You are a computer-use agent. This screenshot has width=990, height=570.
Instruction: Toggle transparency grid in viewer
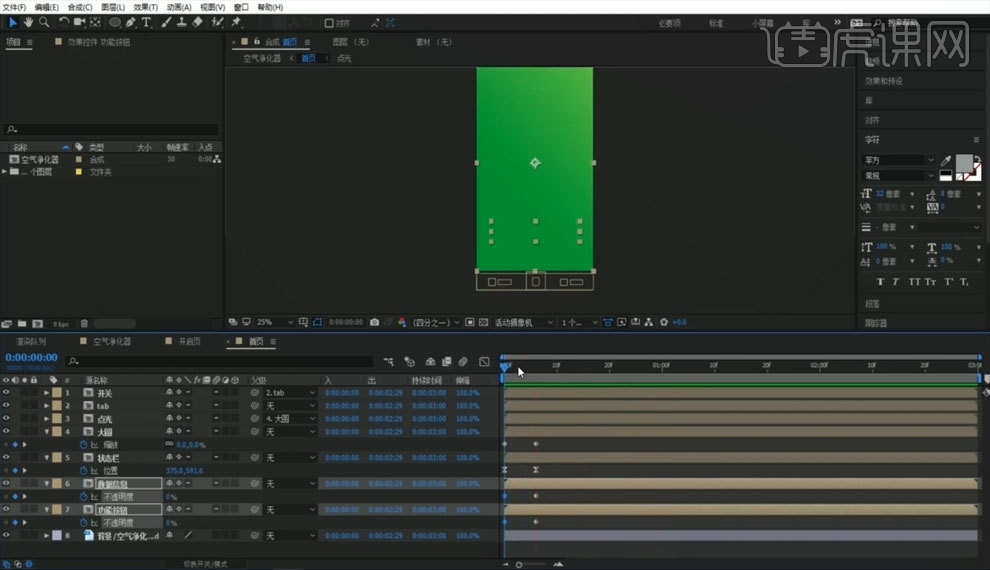[484, 322]
